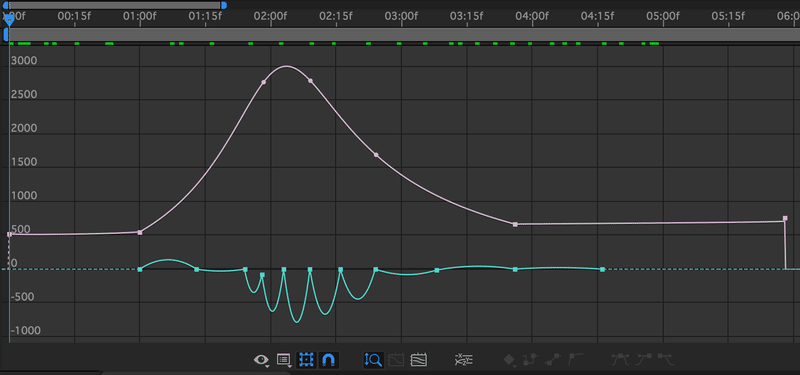Click the 1000 value axis label
The width and height of the screenshot is (800, 375).
[x=24, y=196]
